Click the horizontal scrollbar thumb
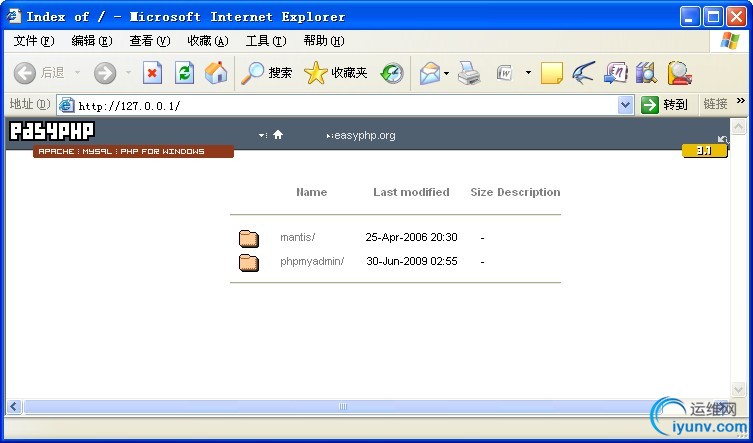Screen dimensions: 753x443 coord(343,406)
